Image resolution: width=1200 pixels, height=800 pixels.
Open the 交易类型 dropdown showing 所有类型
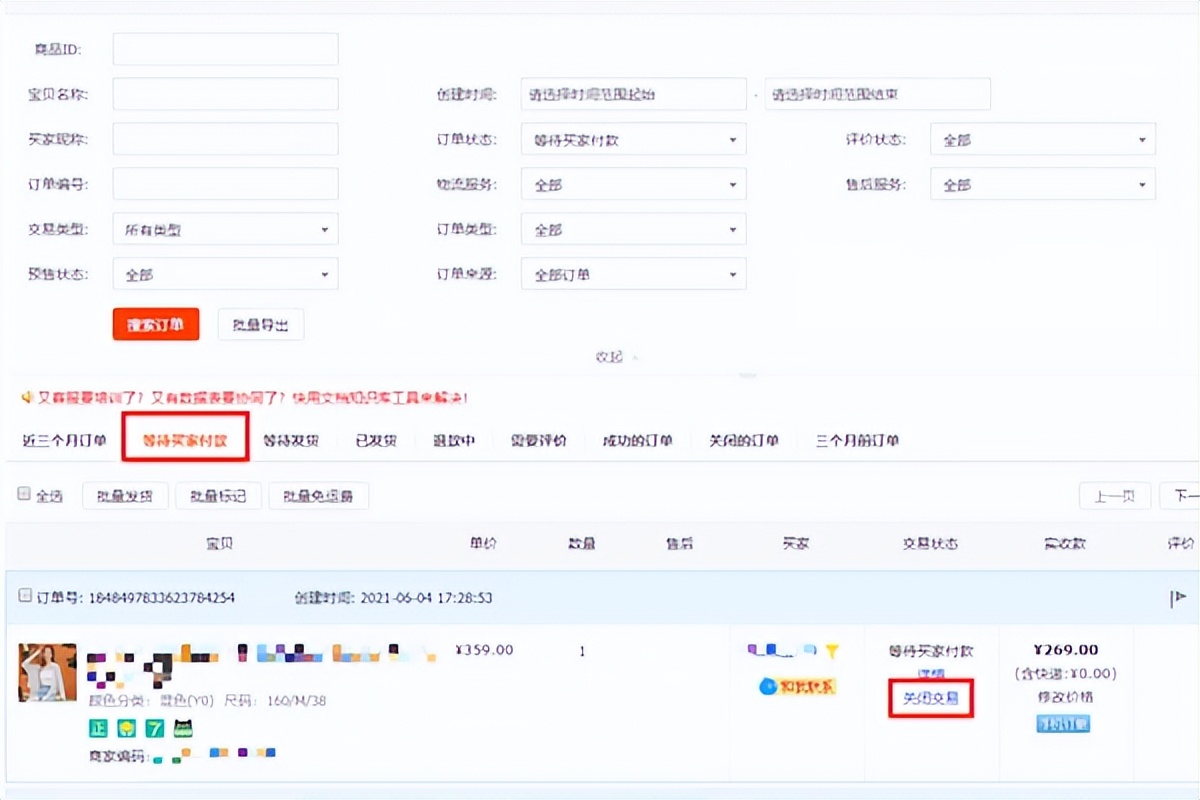point(224,229)
